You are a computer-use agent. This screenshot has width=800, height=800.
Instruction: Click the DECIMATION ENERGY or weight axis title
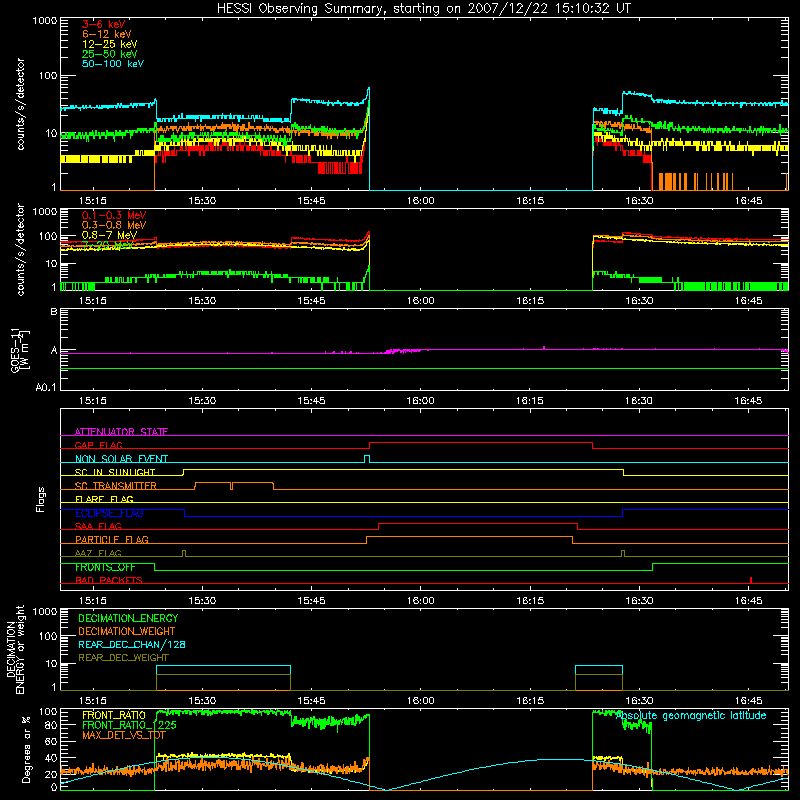(15, 649)
